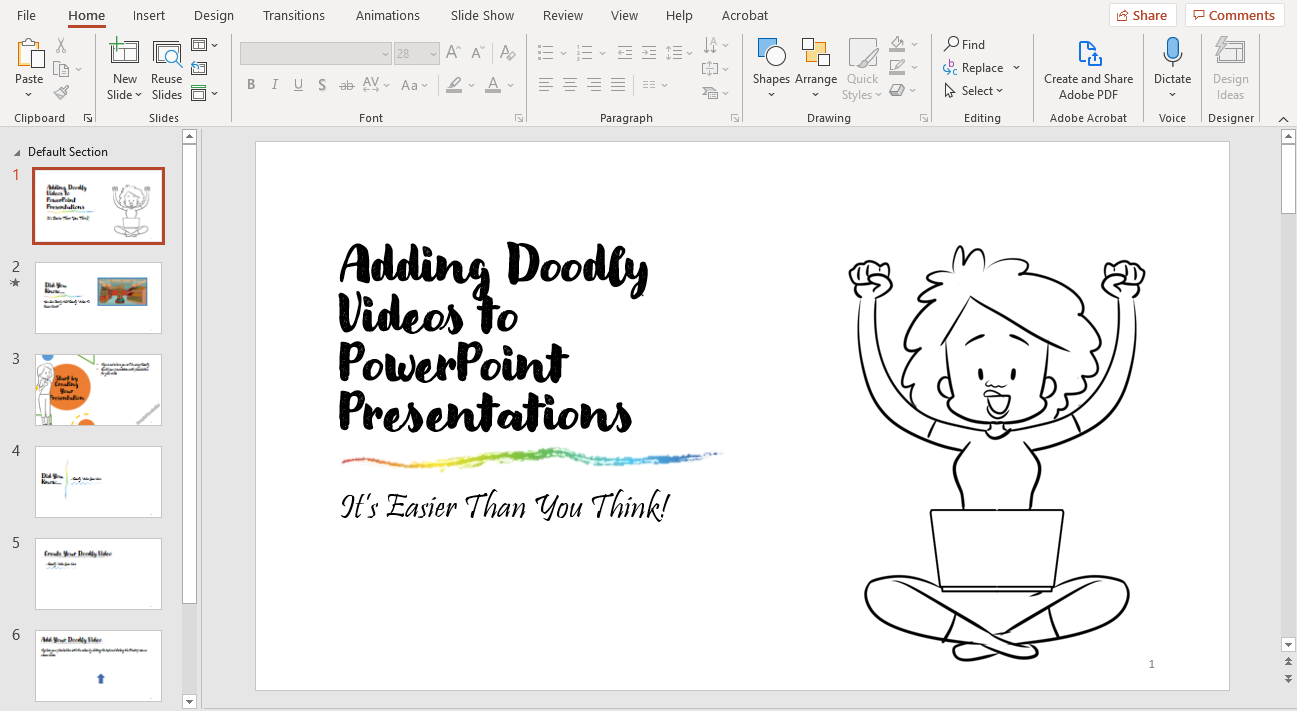Toggle numbered list formatting
The height and width of the screenshot is (711, 1297).
(x=585, y=53)
